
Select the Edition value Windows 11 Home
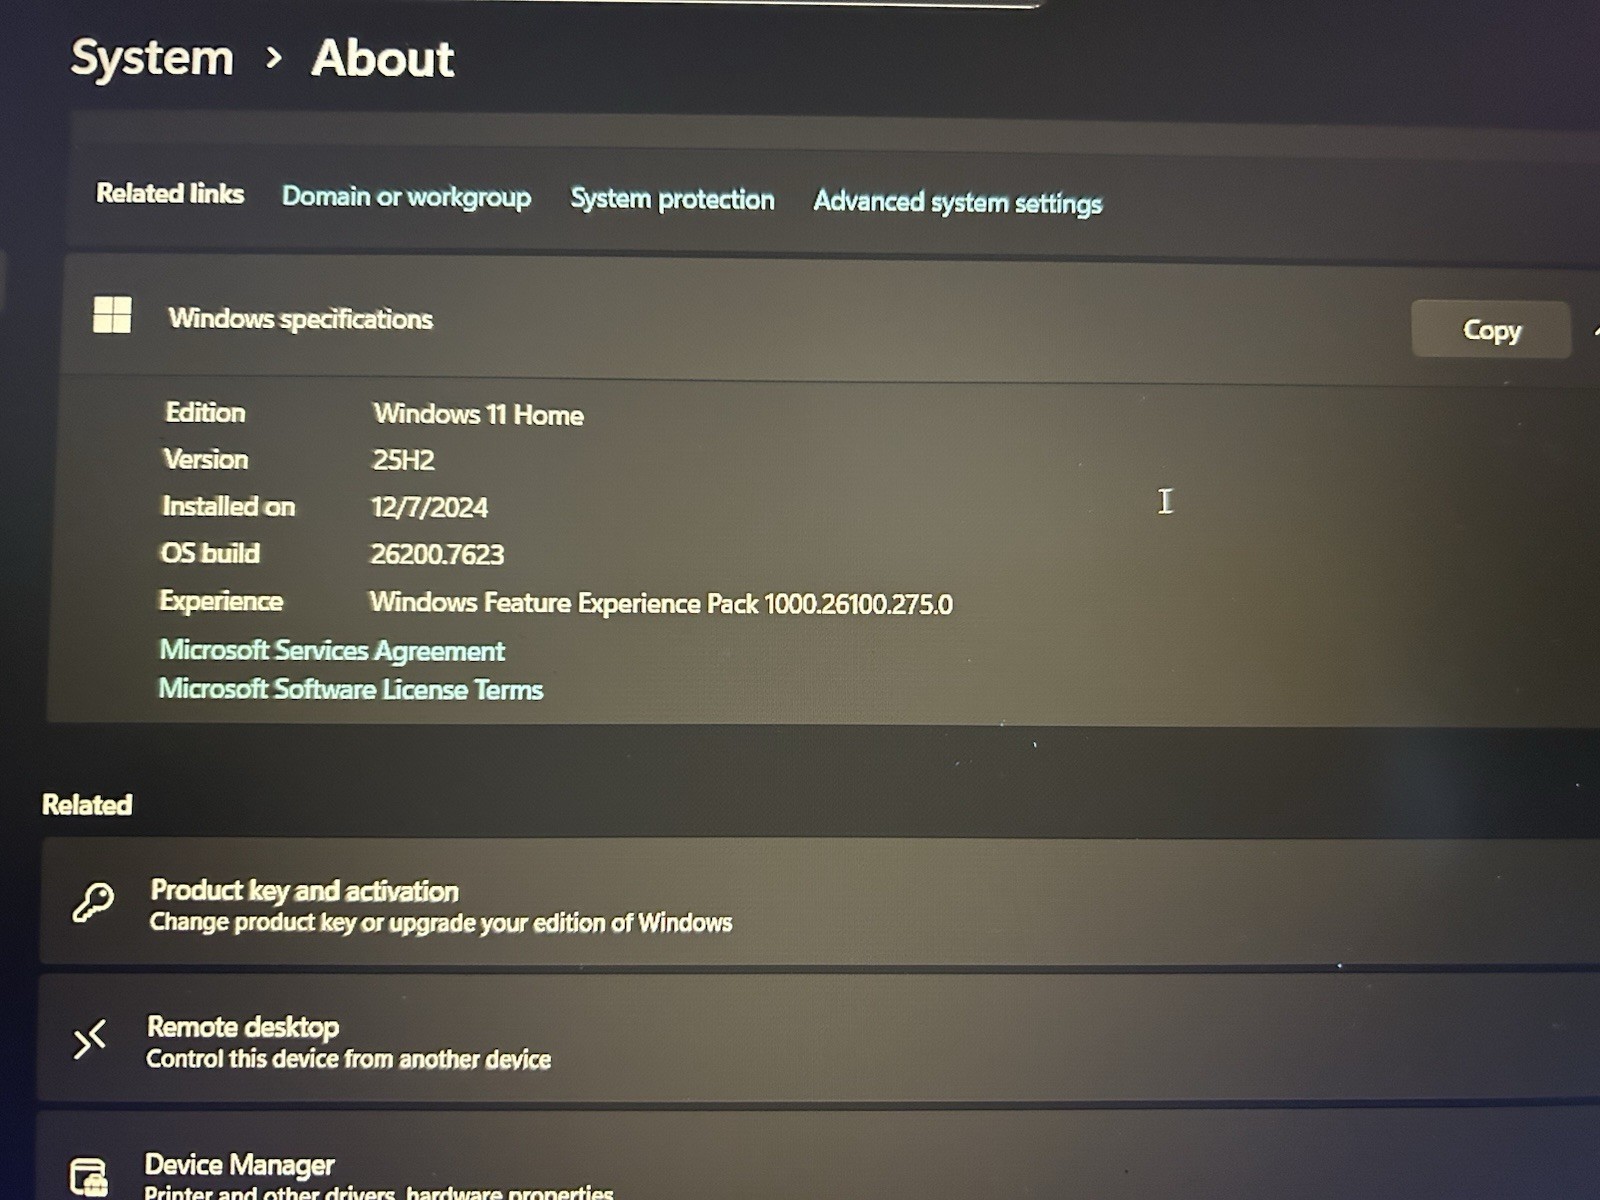pyautogui.click(x=478, y=414)
